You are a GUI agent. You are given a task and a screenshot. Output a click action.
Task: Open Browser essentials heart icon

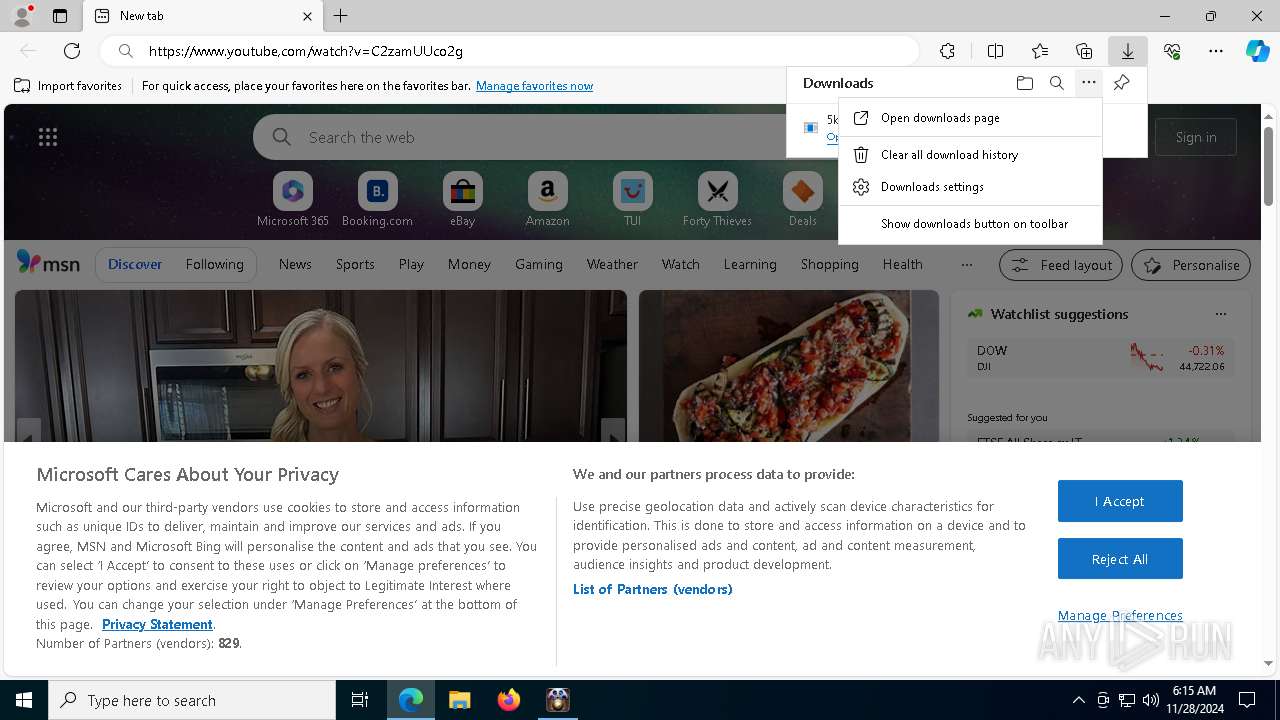pyautogui.click(x=1172, y=51)
